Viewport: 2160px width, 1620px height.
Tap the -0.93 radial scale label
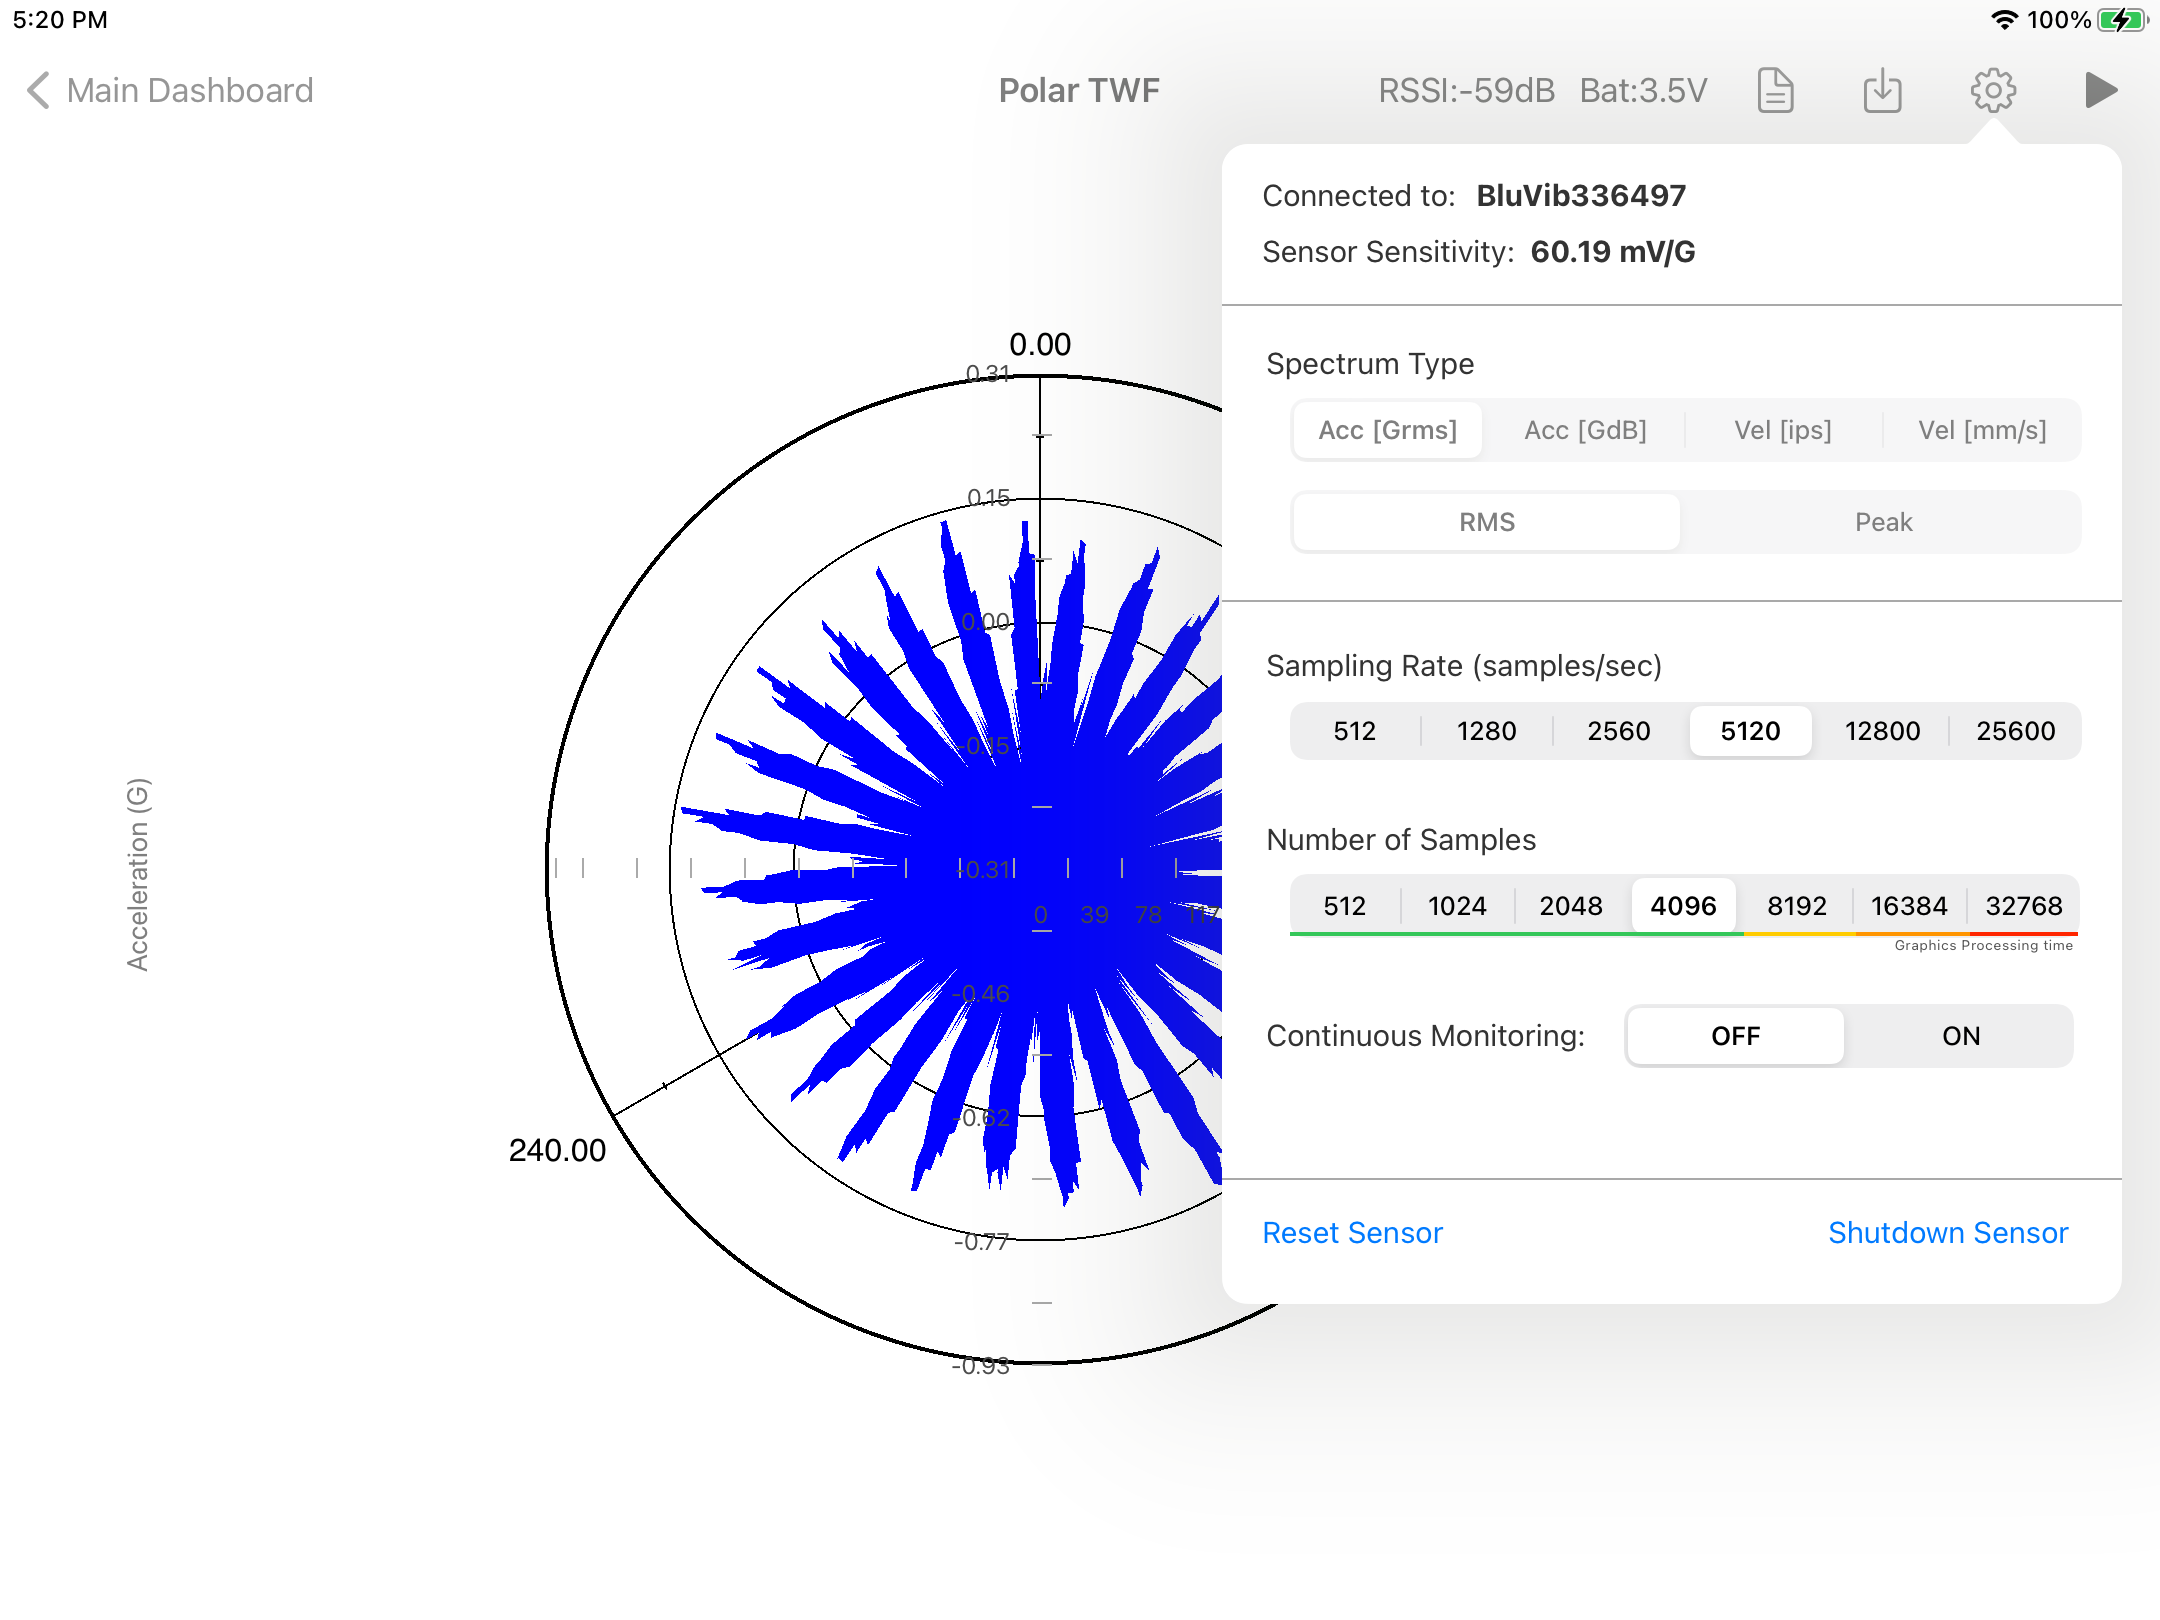coord(981,1366)
